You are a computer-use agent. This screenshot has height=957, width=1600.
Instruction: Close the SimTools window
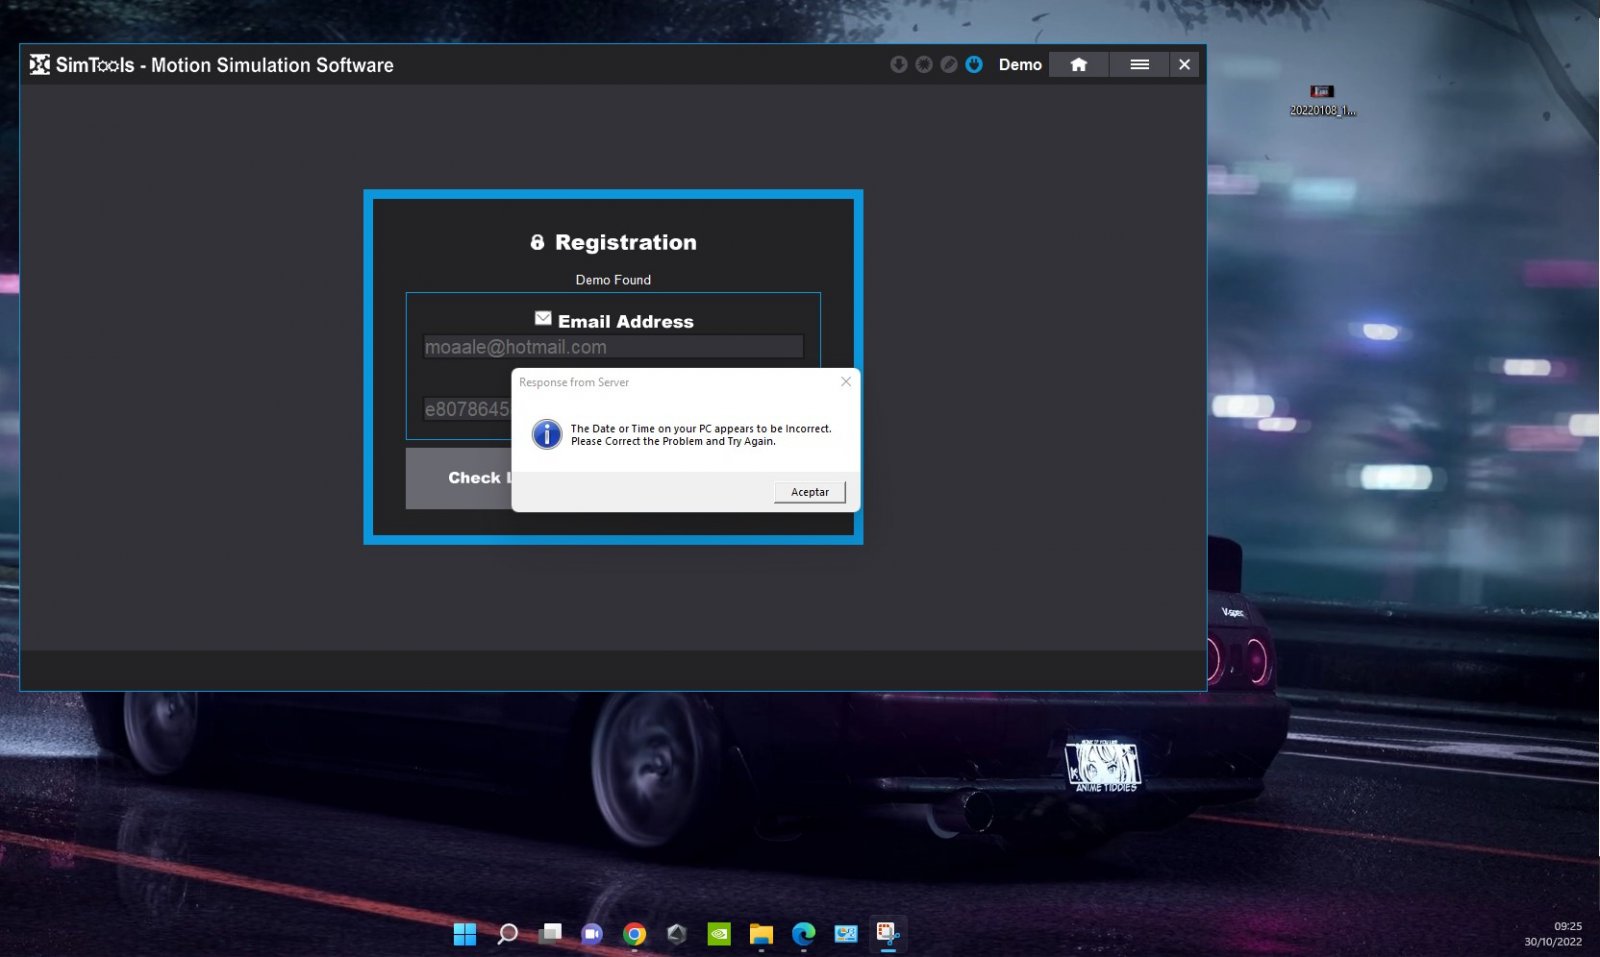[1185, 64]
